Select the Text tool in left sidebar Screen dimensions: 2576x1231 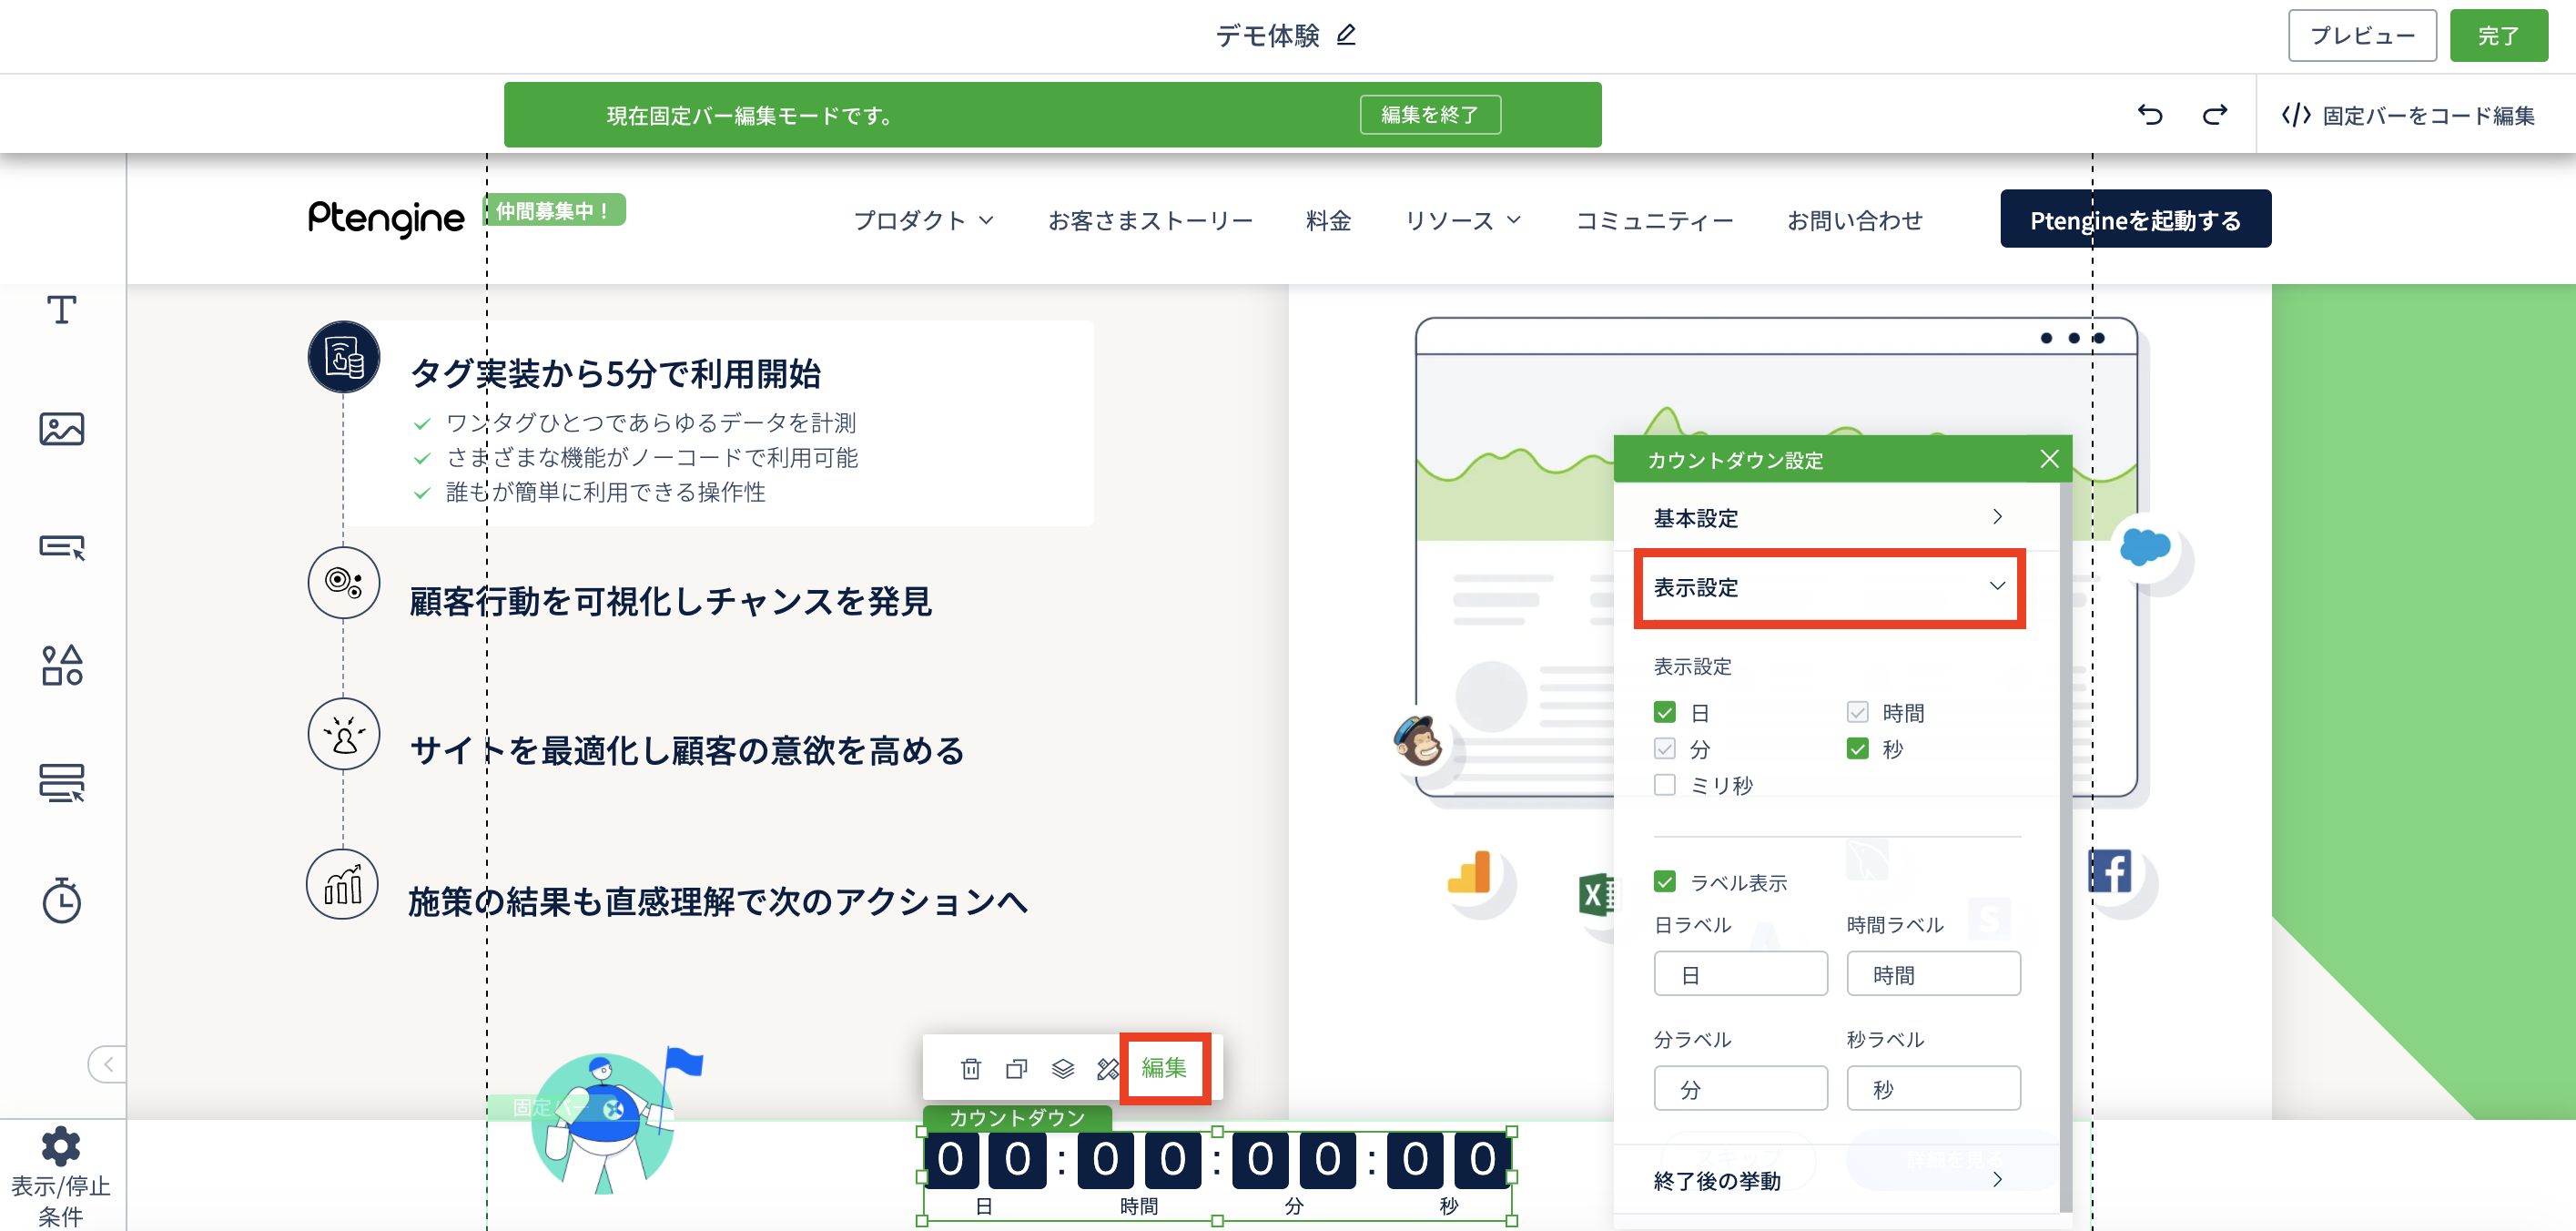coord(62,310)
